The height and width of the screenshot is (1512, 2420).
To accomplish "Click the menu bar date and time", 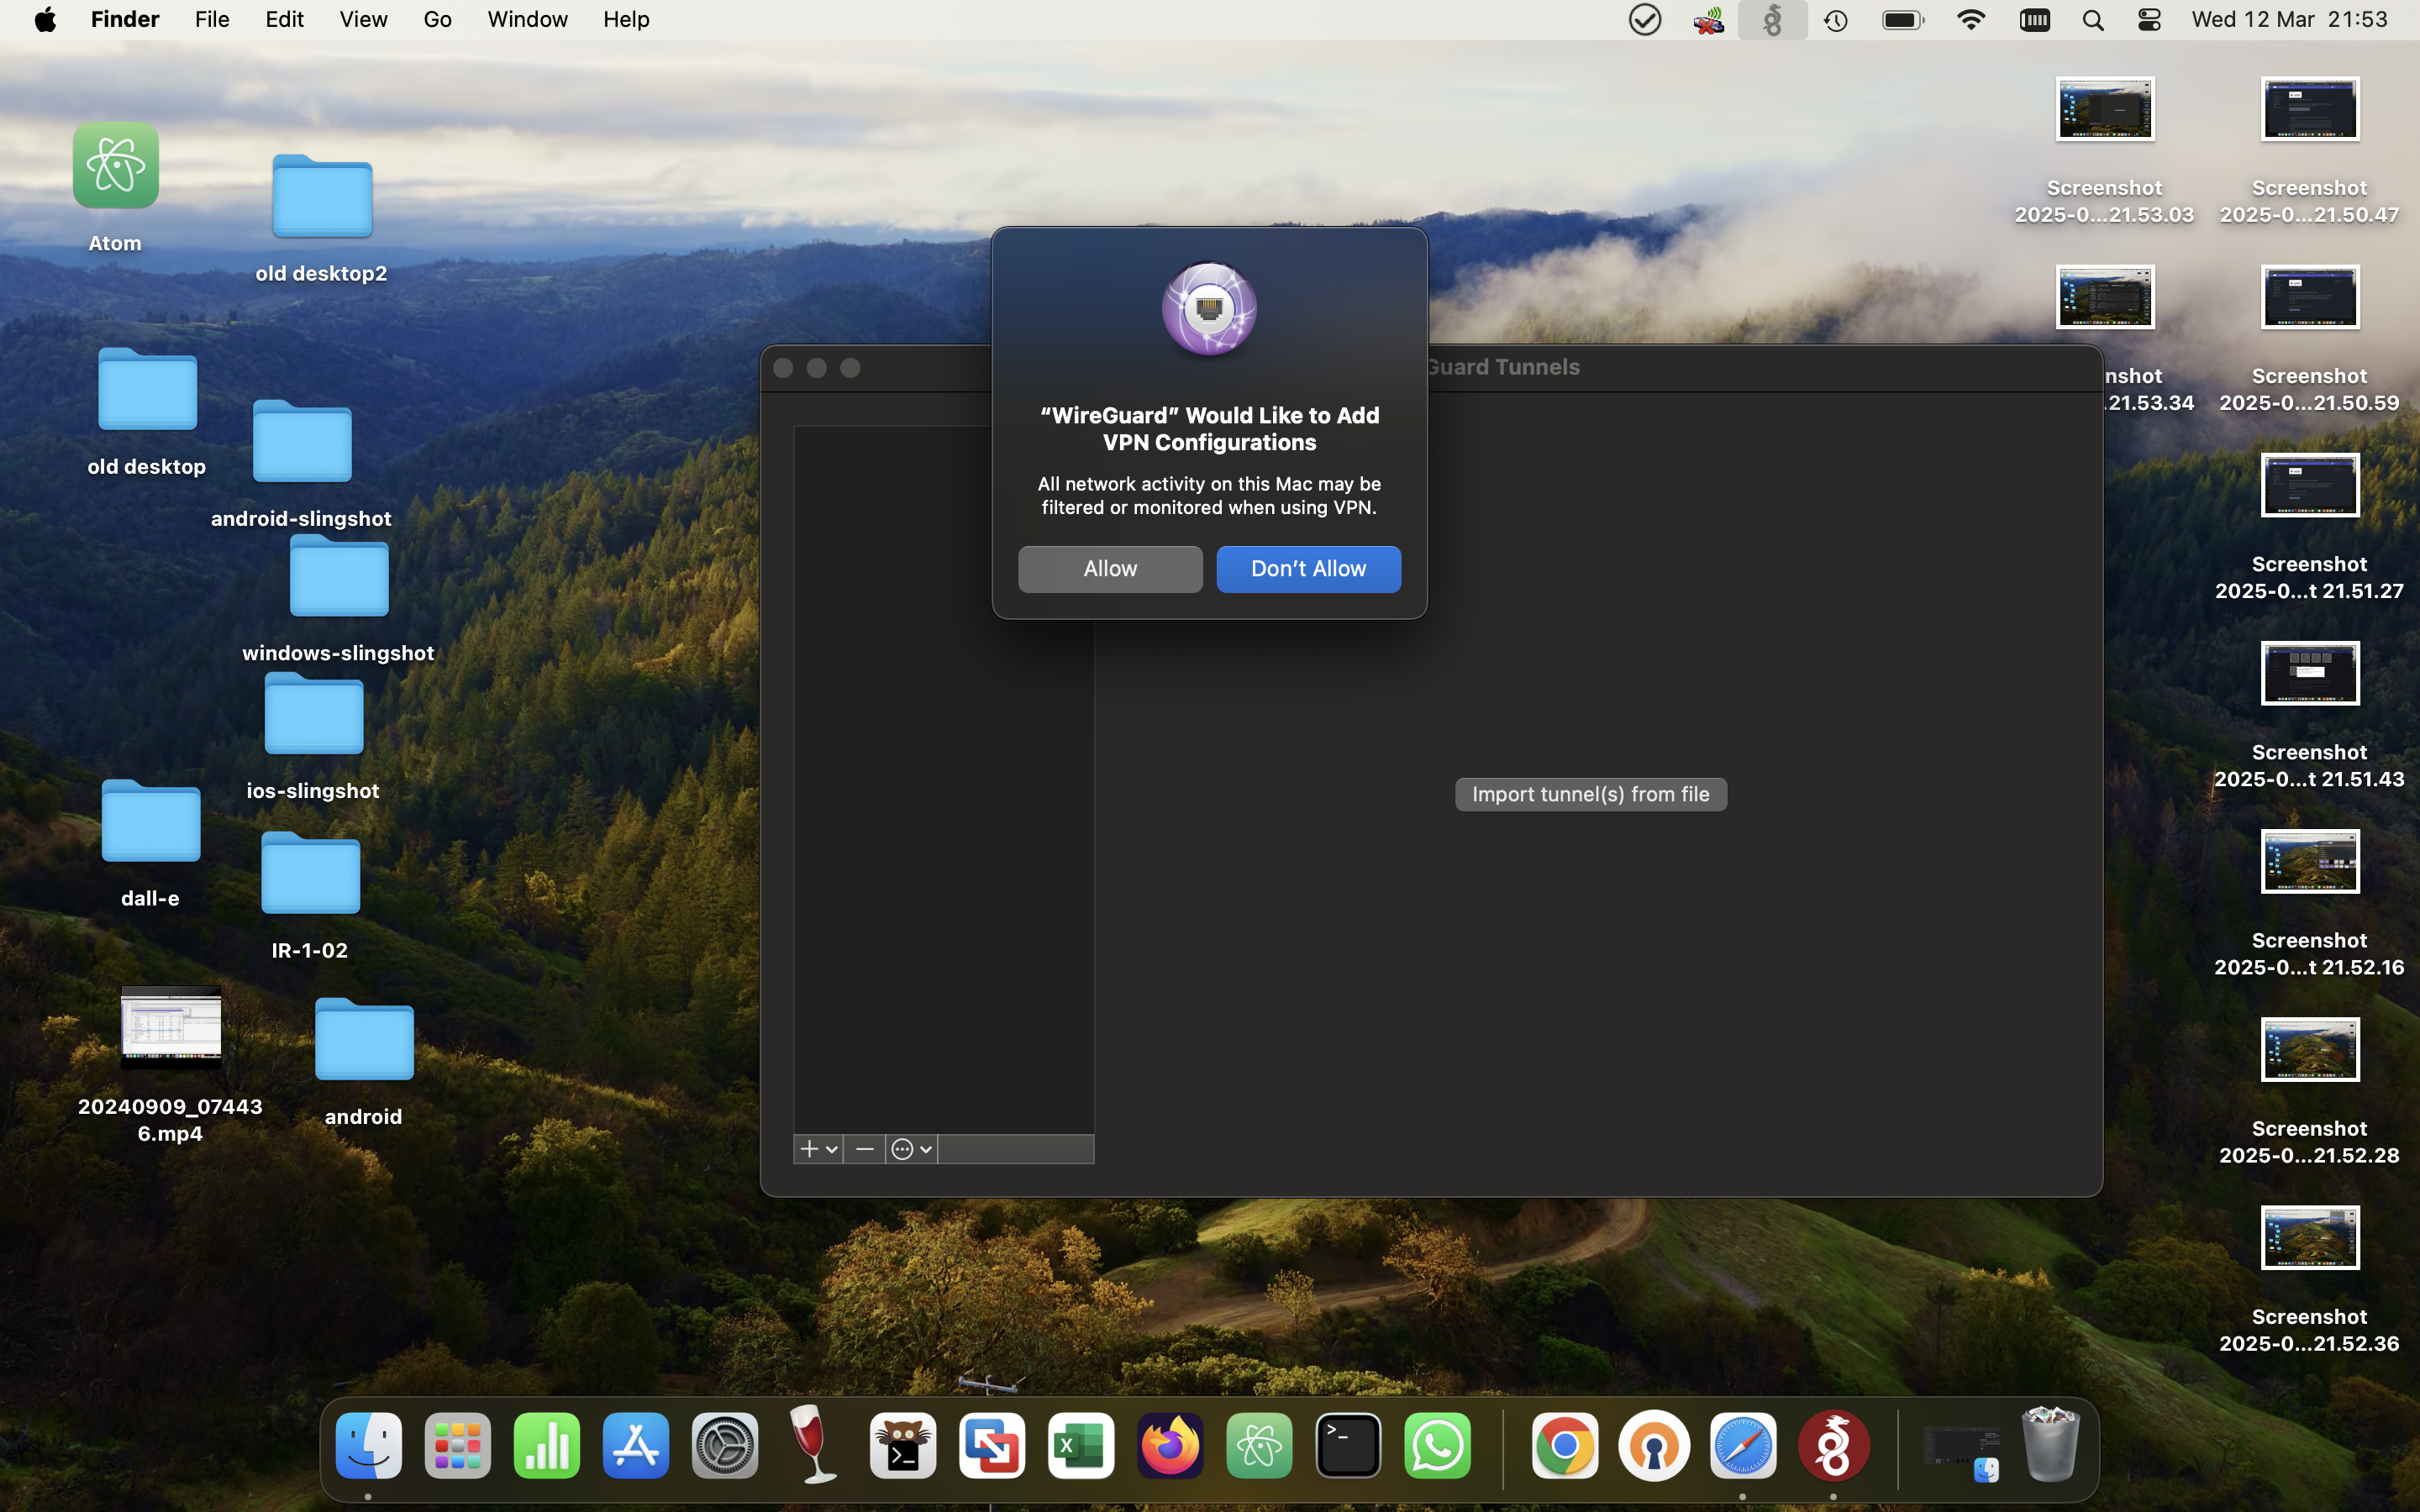I will [2290, 20].
